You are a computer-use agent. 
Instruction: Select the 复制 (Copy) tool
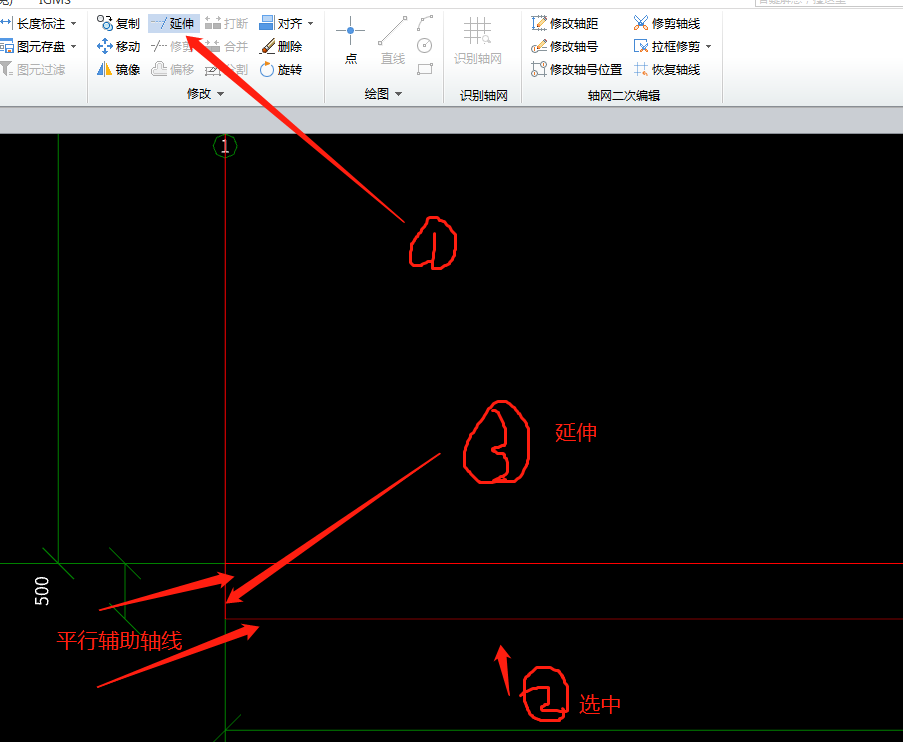tap(119, 23)
